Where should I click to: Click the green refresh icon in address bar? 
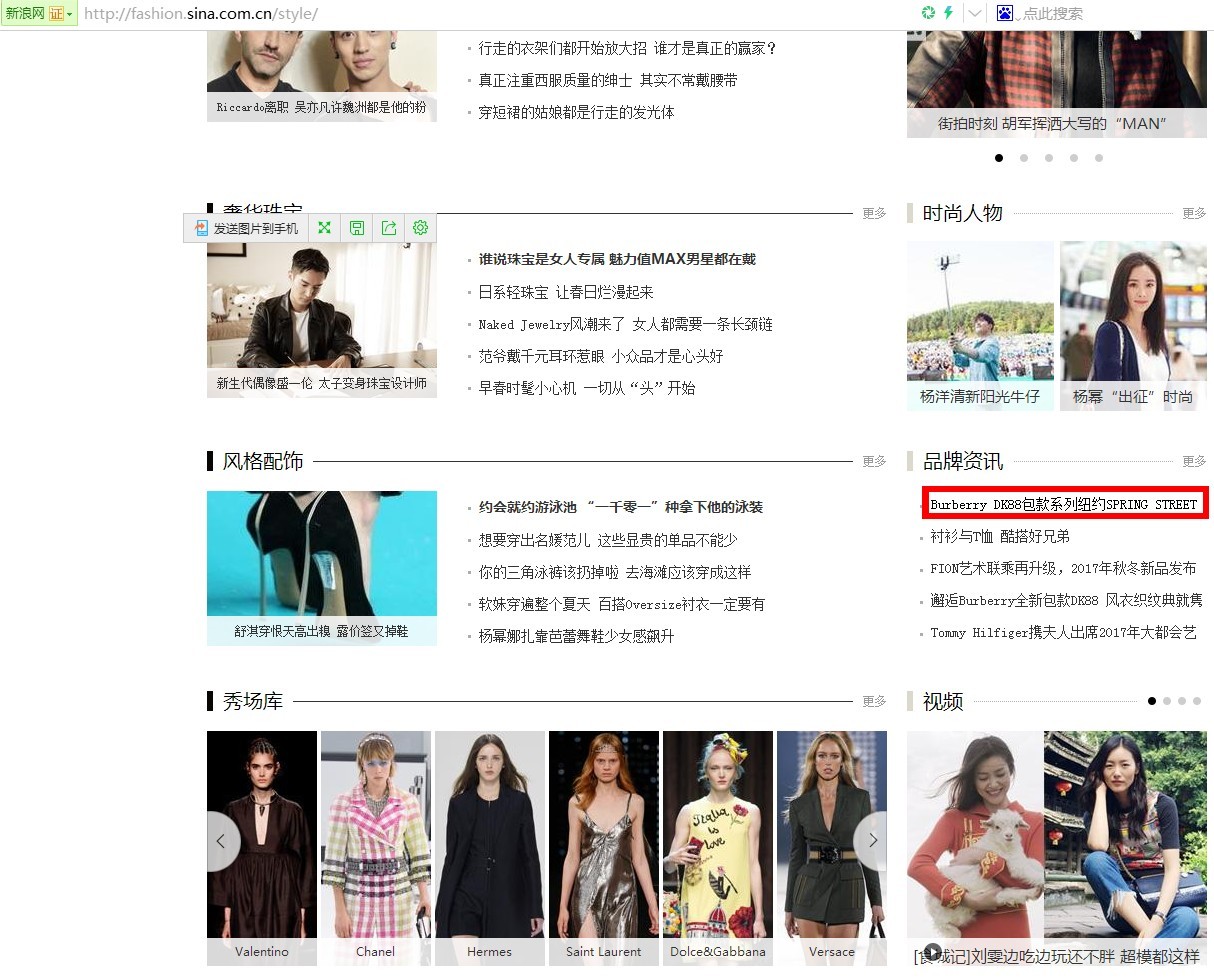click(928, 13)
